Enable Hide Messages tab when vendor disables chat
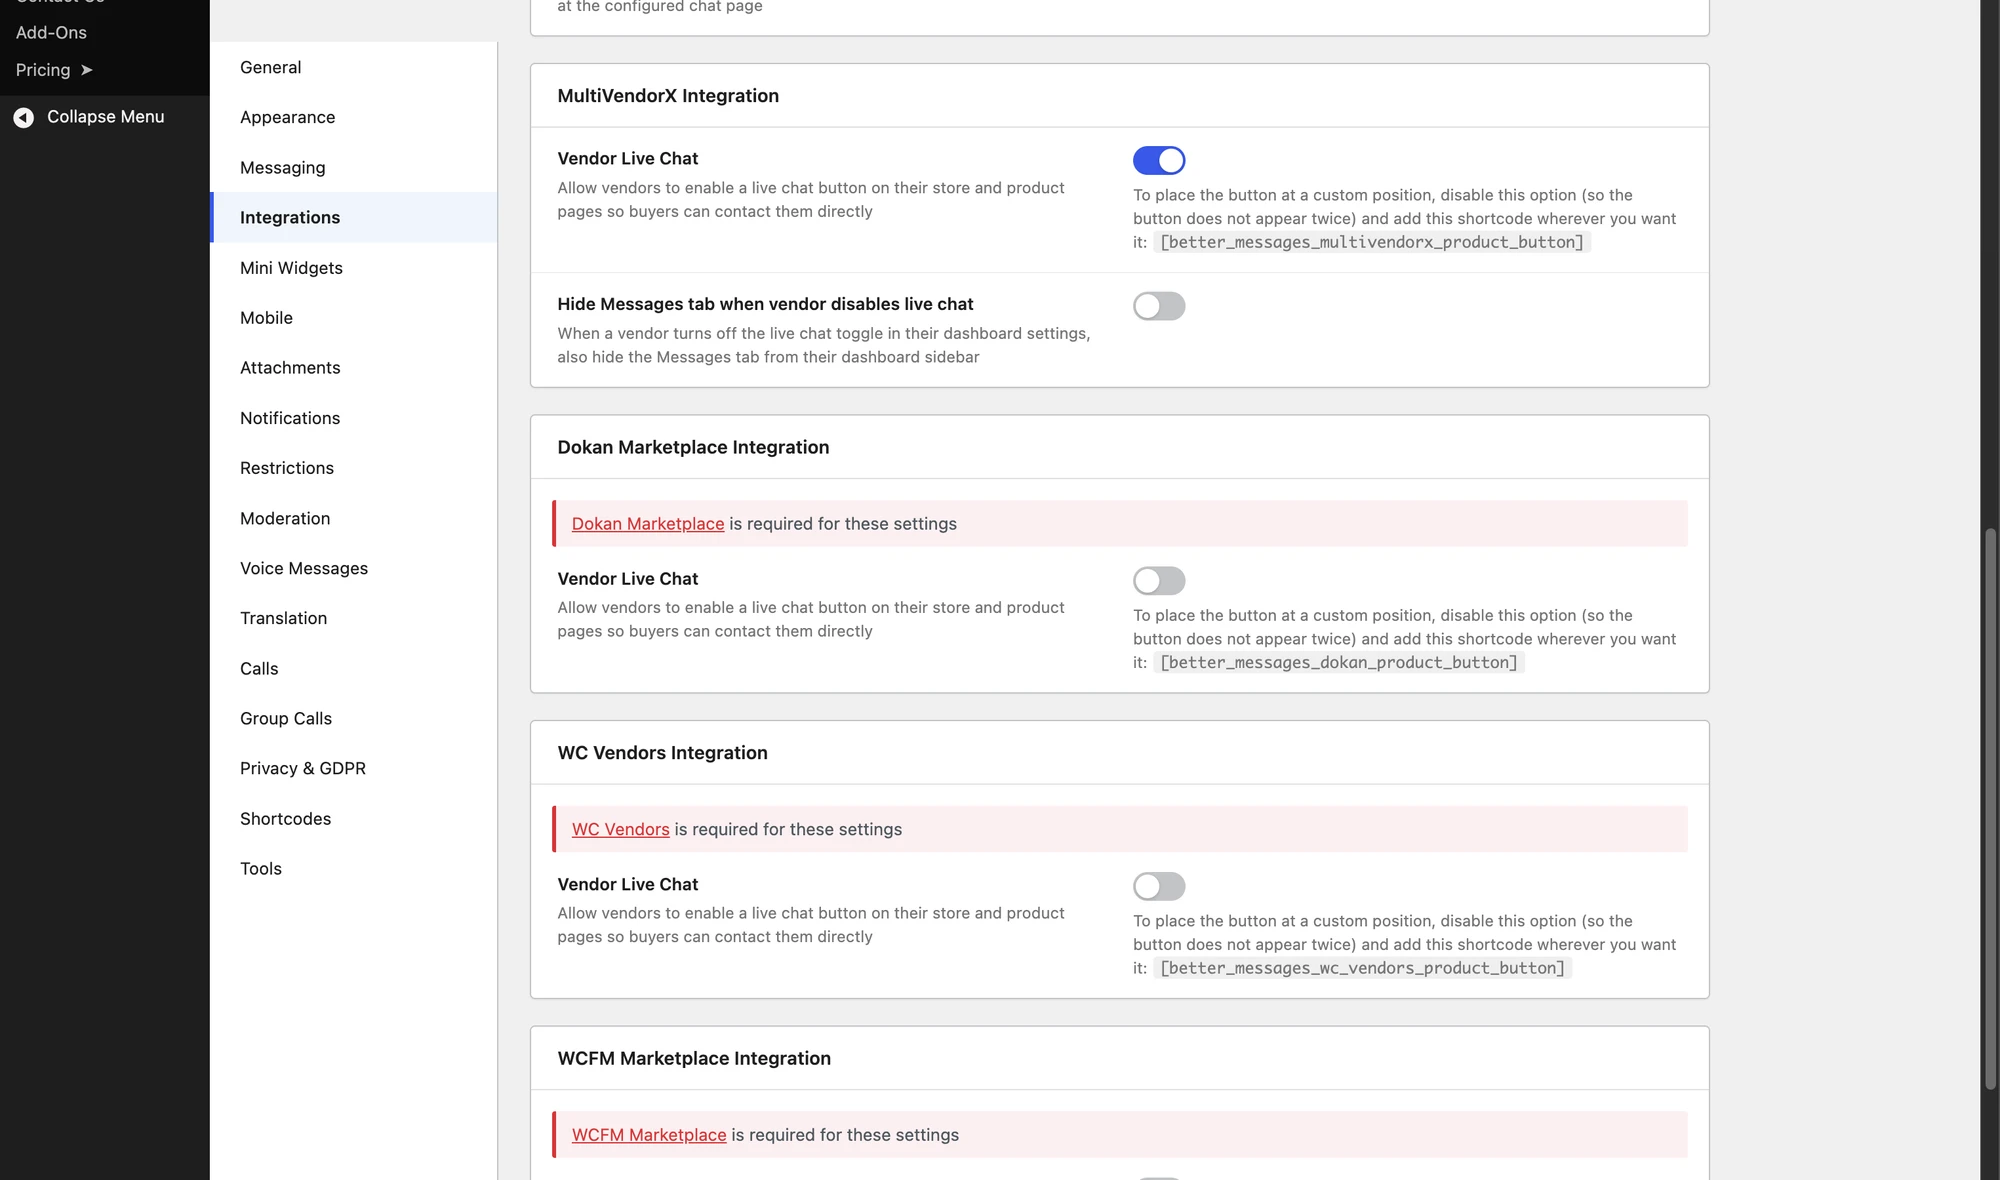2000x1180 pixels. [x=1159, y=306]
